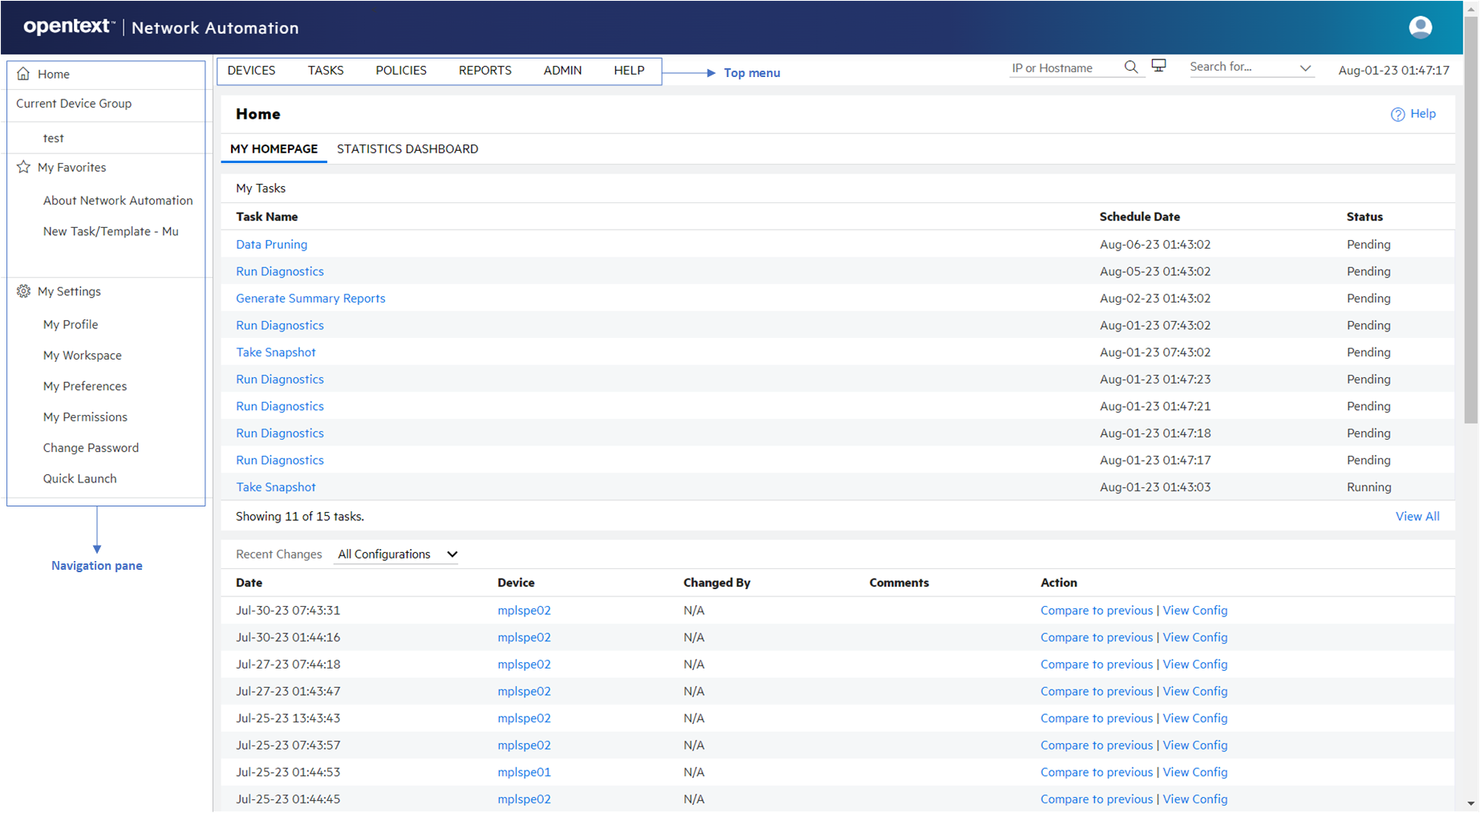Click the search magnifier icon
1480x813 pixels.
(1131, 67)
